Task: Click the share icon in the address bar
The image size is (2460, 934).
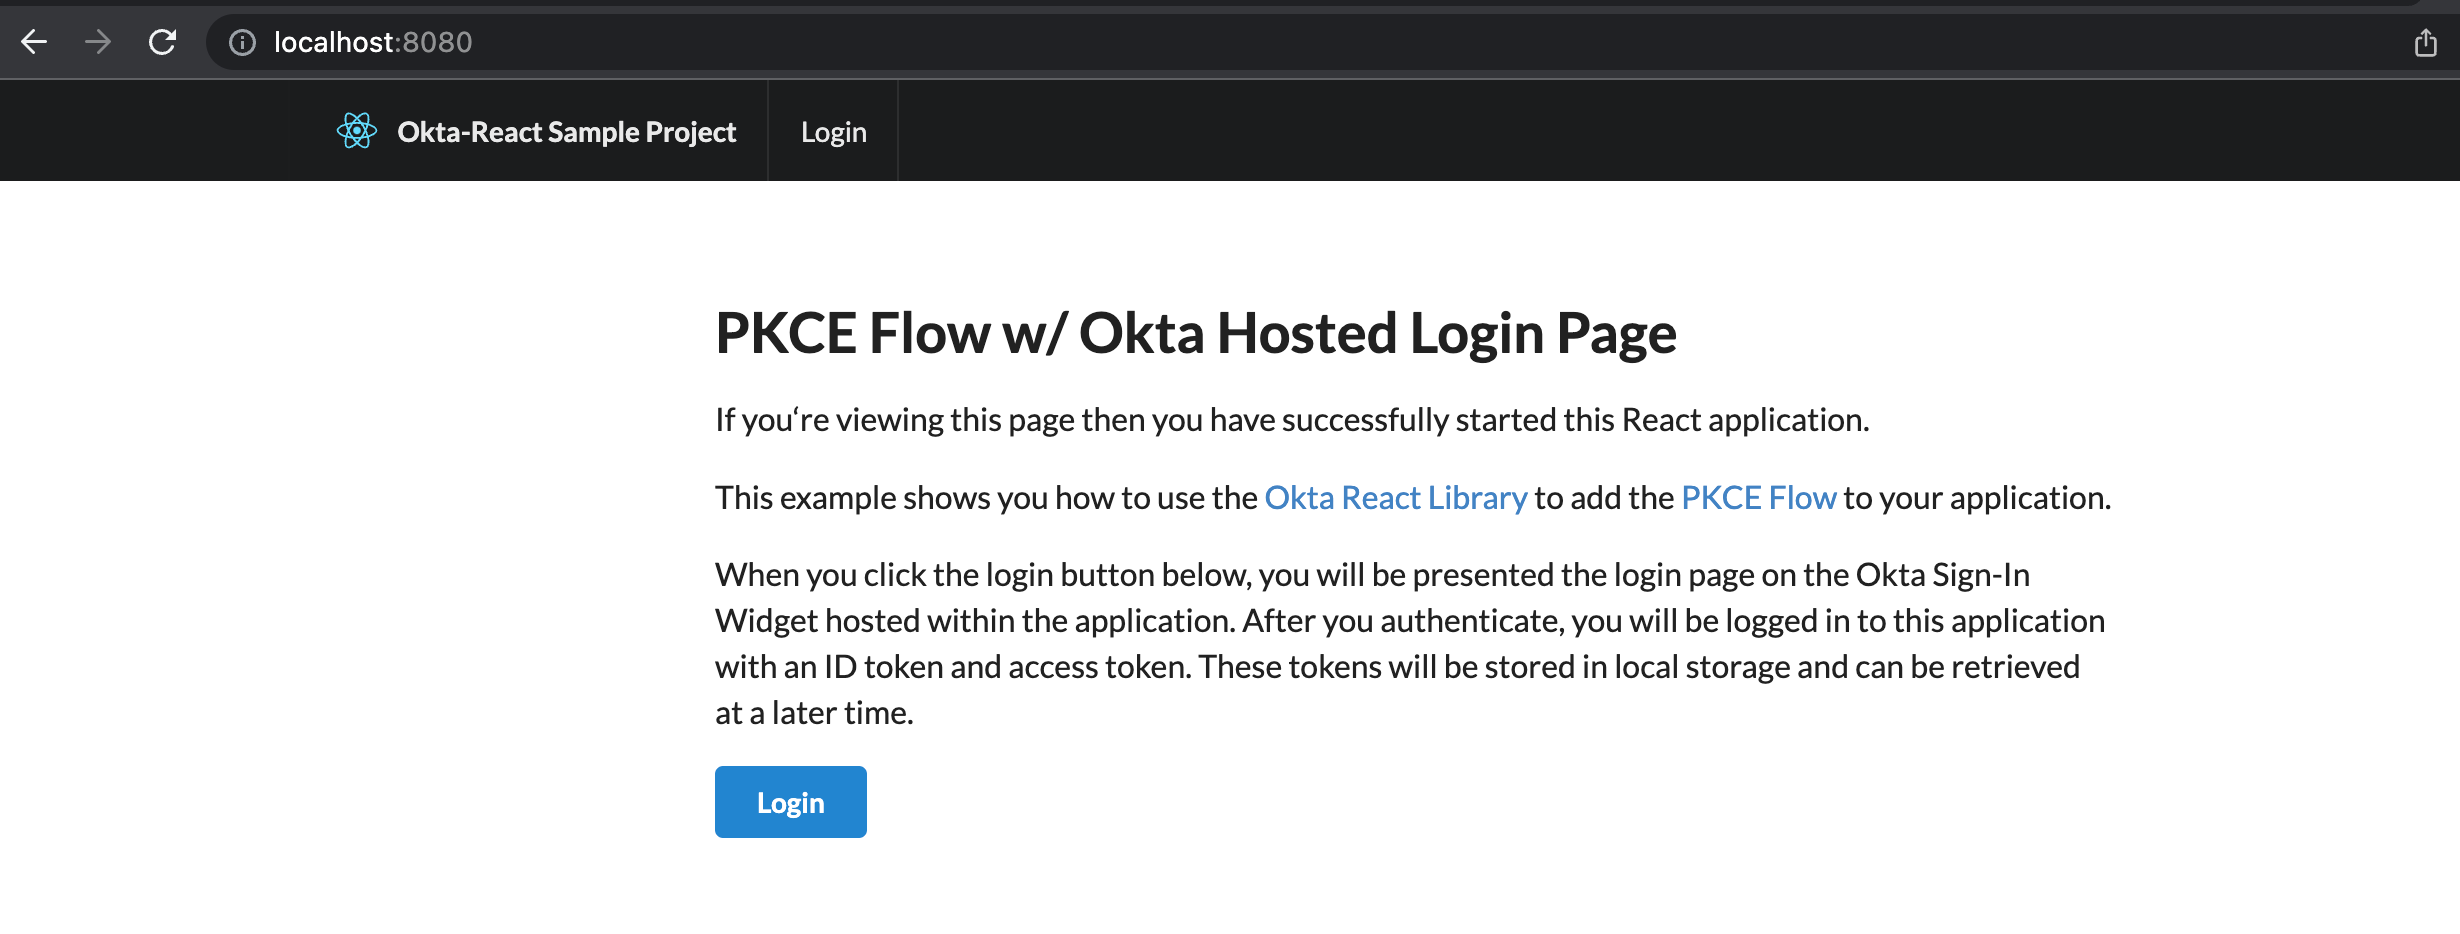Action: coord(2425,42)
